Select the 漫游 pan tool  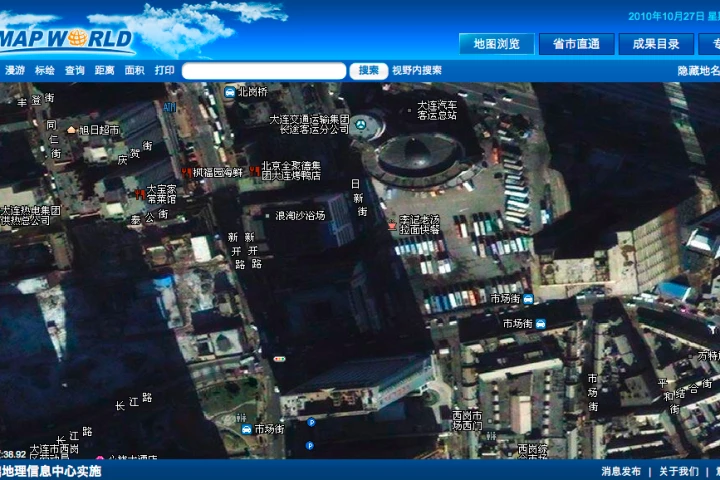pos(15,70)
